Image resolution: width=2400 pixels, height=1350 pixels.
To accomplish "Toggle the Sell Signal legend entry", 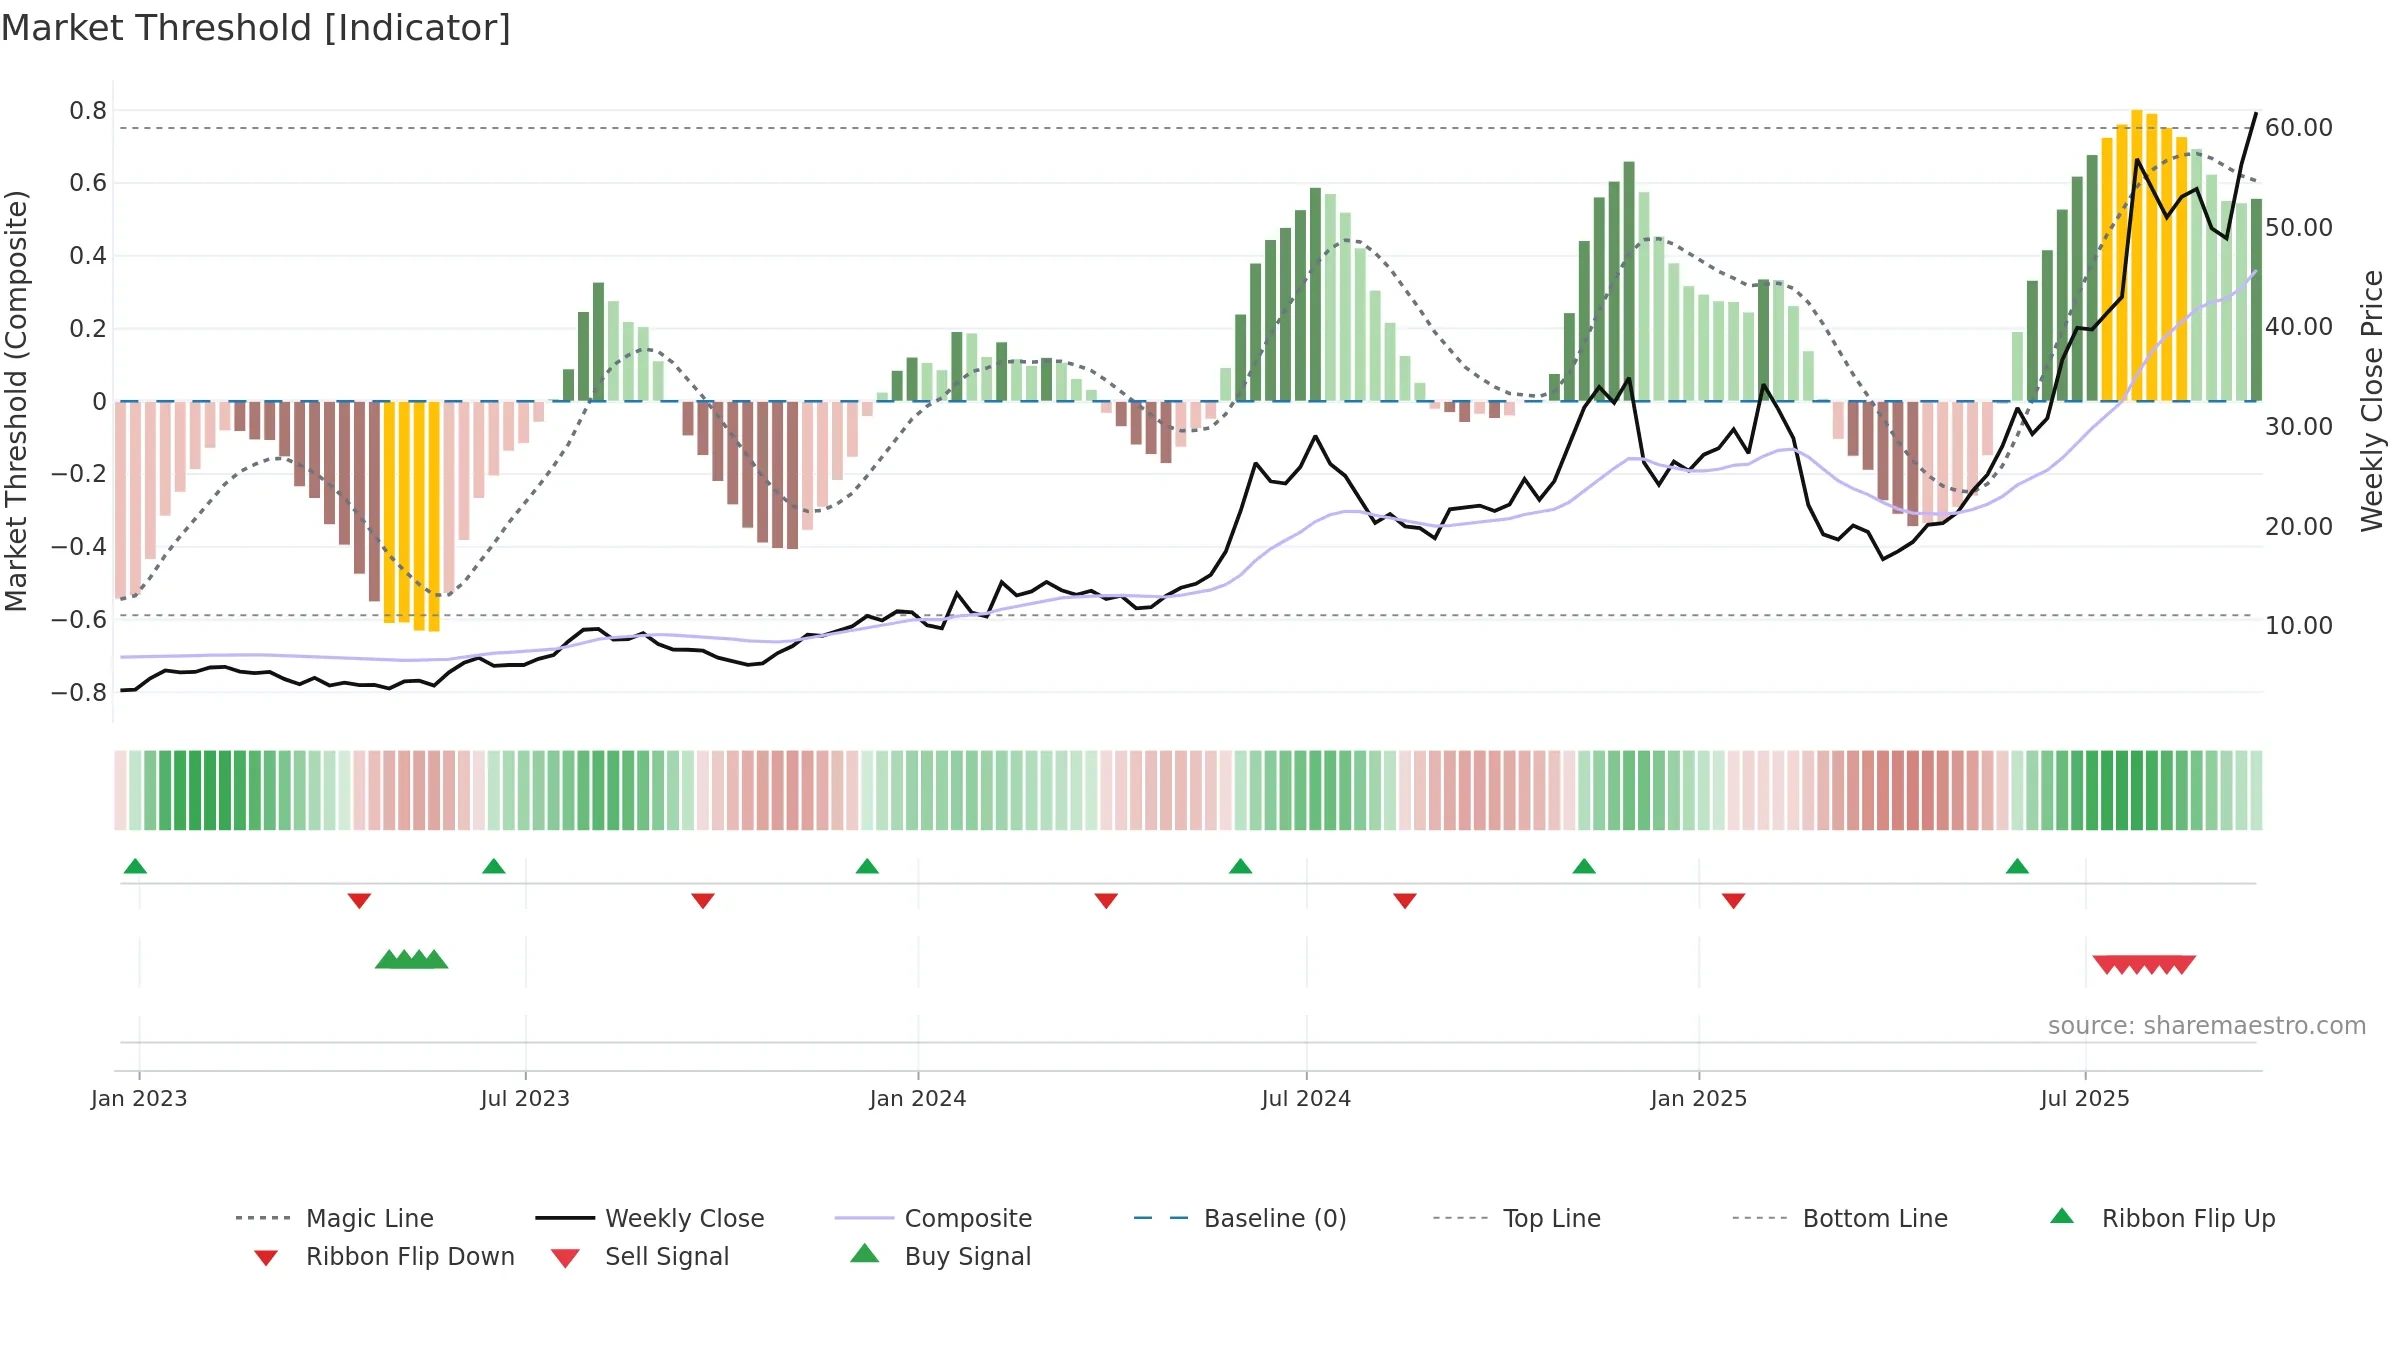I will point(639,1256).
